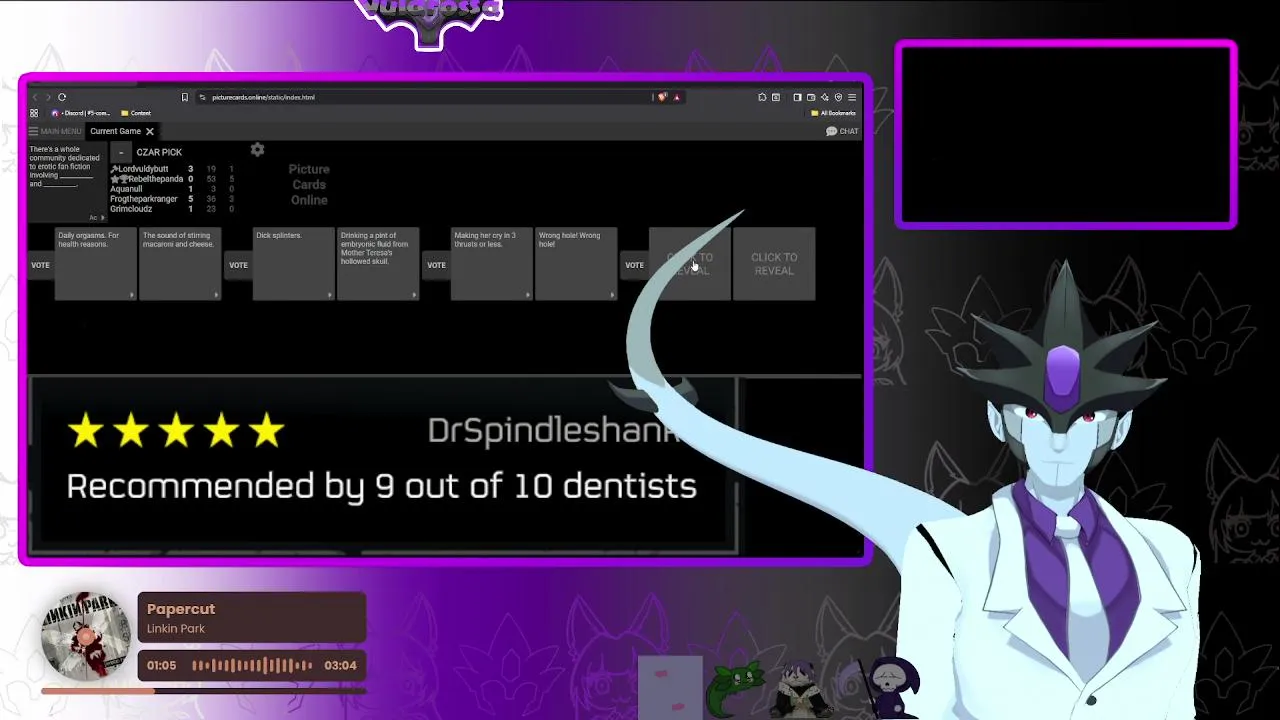This screenshot has width=1280, height=720.
Task: Click the song progress bar under the player
Action: click(x=203, y=691)
